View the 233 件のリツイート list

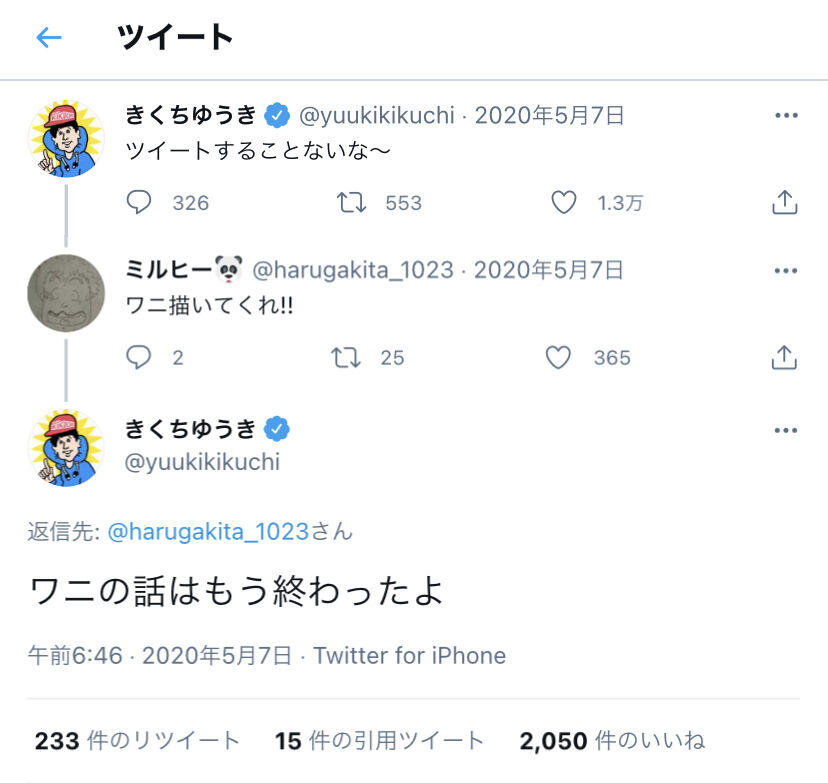pyautogui.click(x=137, y=741)
